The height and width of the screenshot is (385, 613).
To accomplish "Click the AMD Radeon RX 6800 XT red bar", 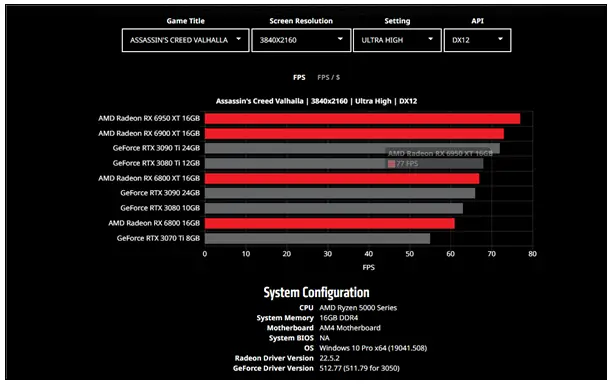I will tap(342, 179).
